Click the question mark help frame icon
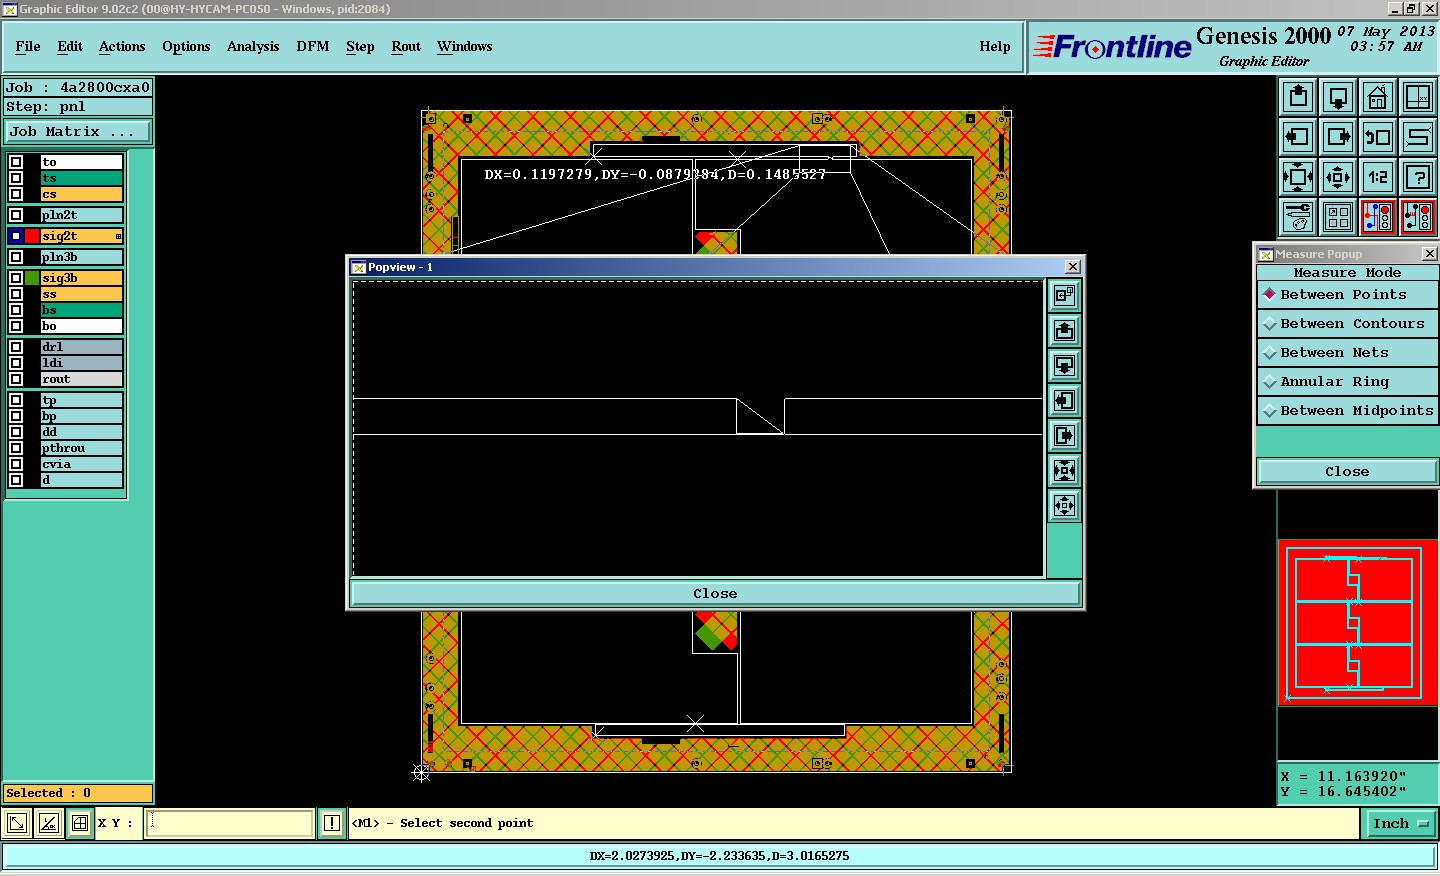Screen dimensions: 1440x876 click(x=1418, y=177)
